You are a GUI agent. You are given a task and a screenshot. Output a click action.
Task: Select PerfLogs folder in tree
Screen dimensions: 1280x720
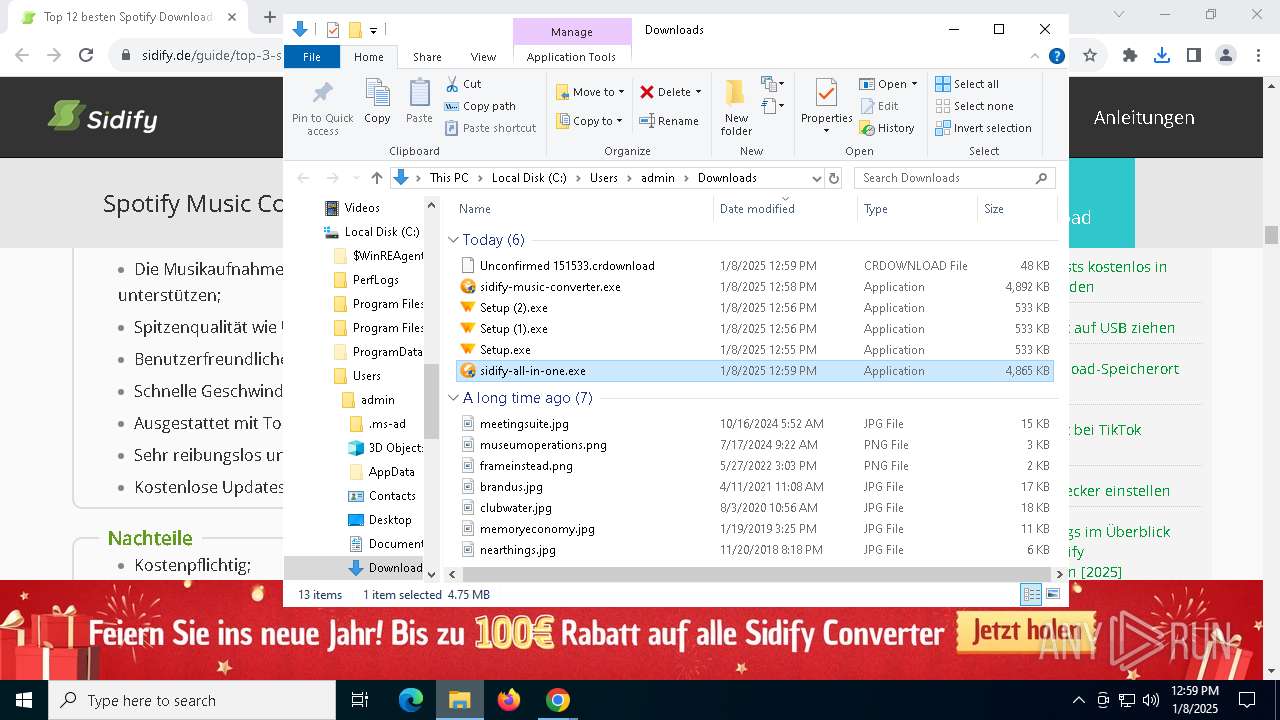point(375,280)
